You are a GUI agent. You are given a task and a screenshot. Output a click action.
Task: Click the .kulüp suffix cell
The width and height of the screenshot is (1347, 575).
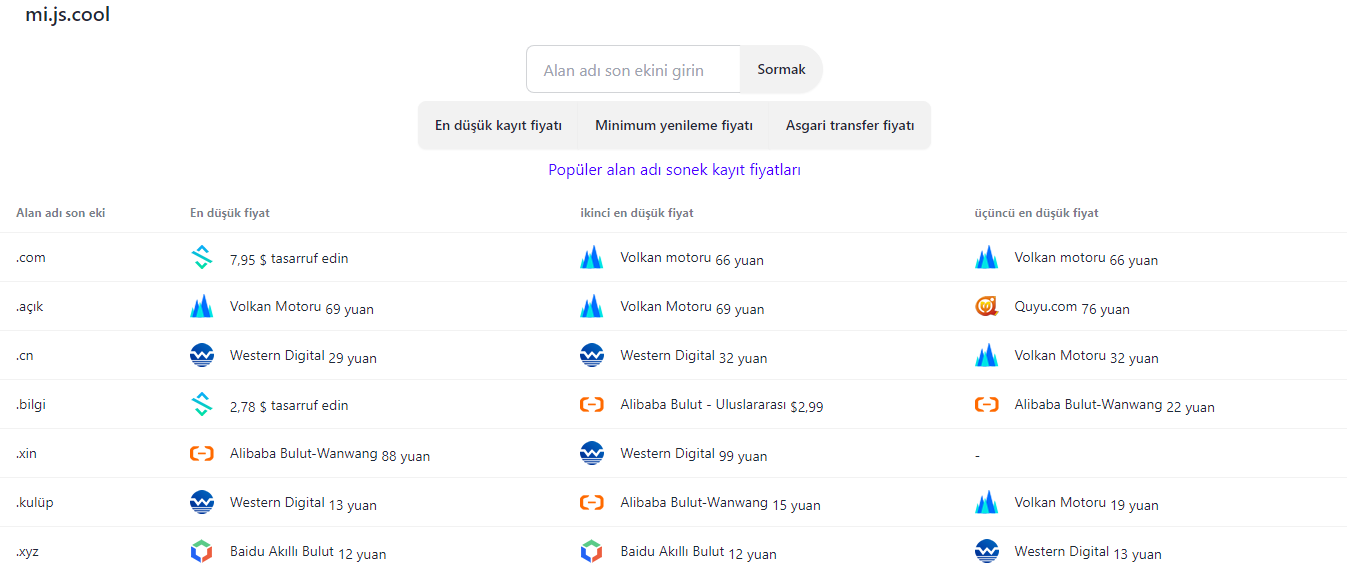click(x=35, y=503)
